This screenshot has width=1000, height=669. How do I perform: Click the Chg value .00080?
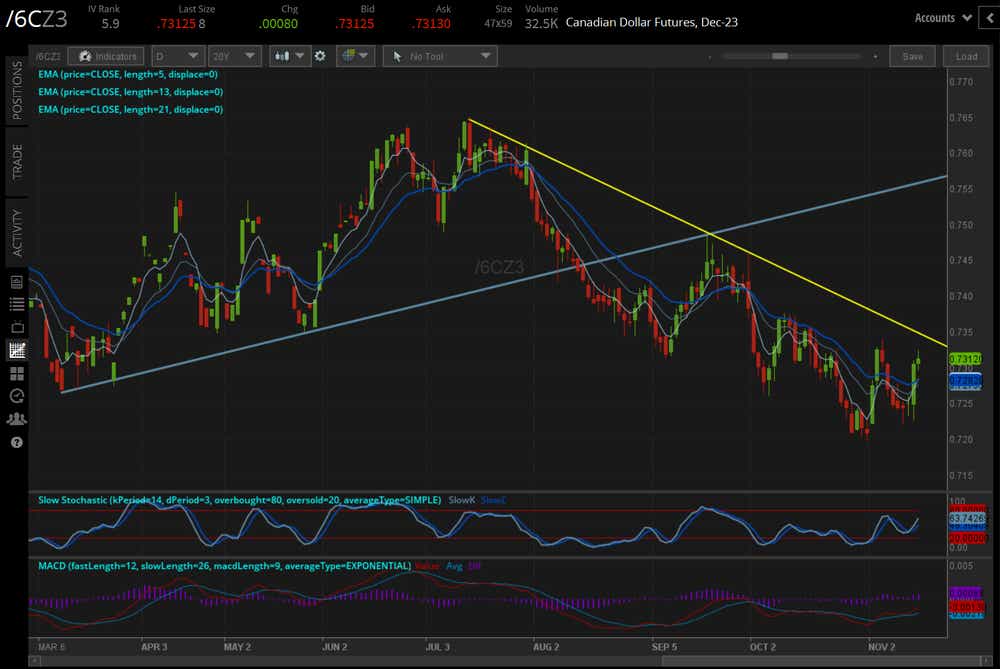278,24
